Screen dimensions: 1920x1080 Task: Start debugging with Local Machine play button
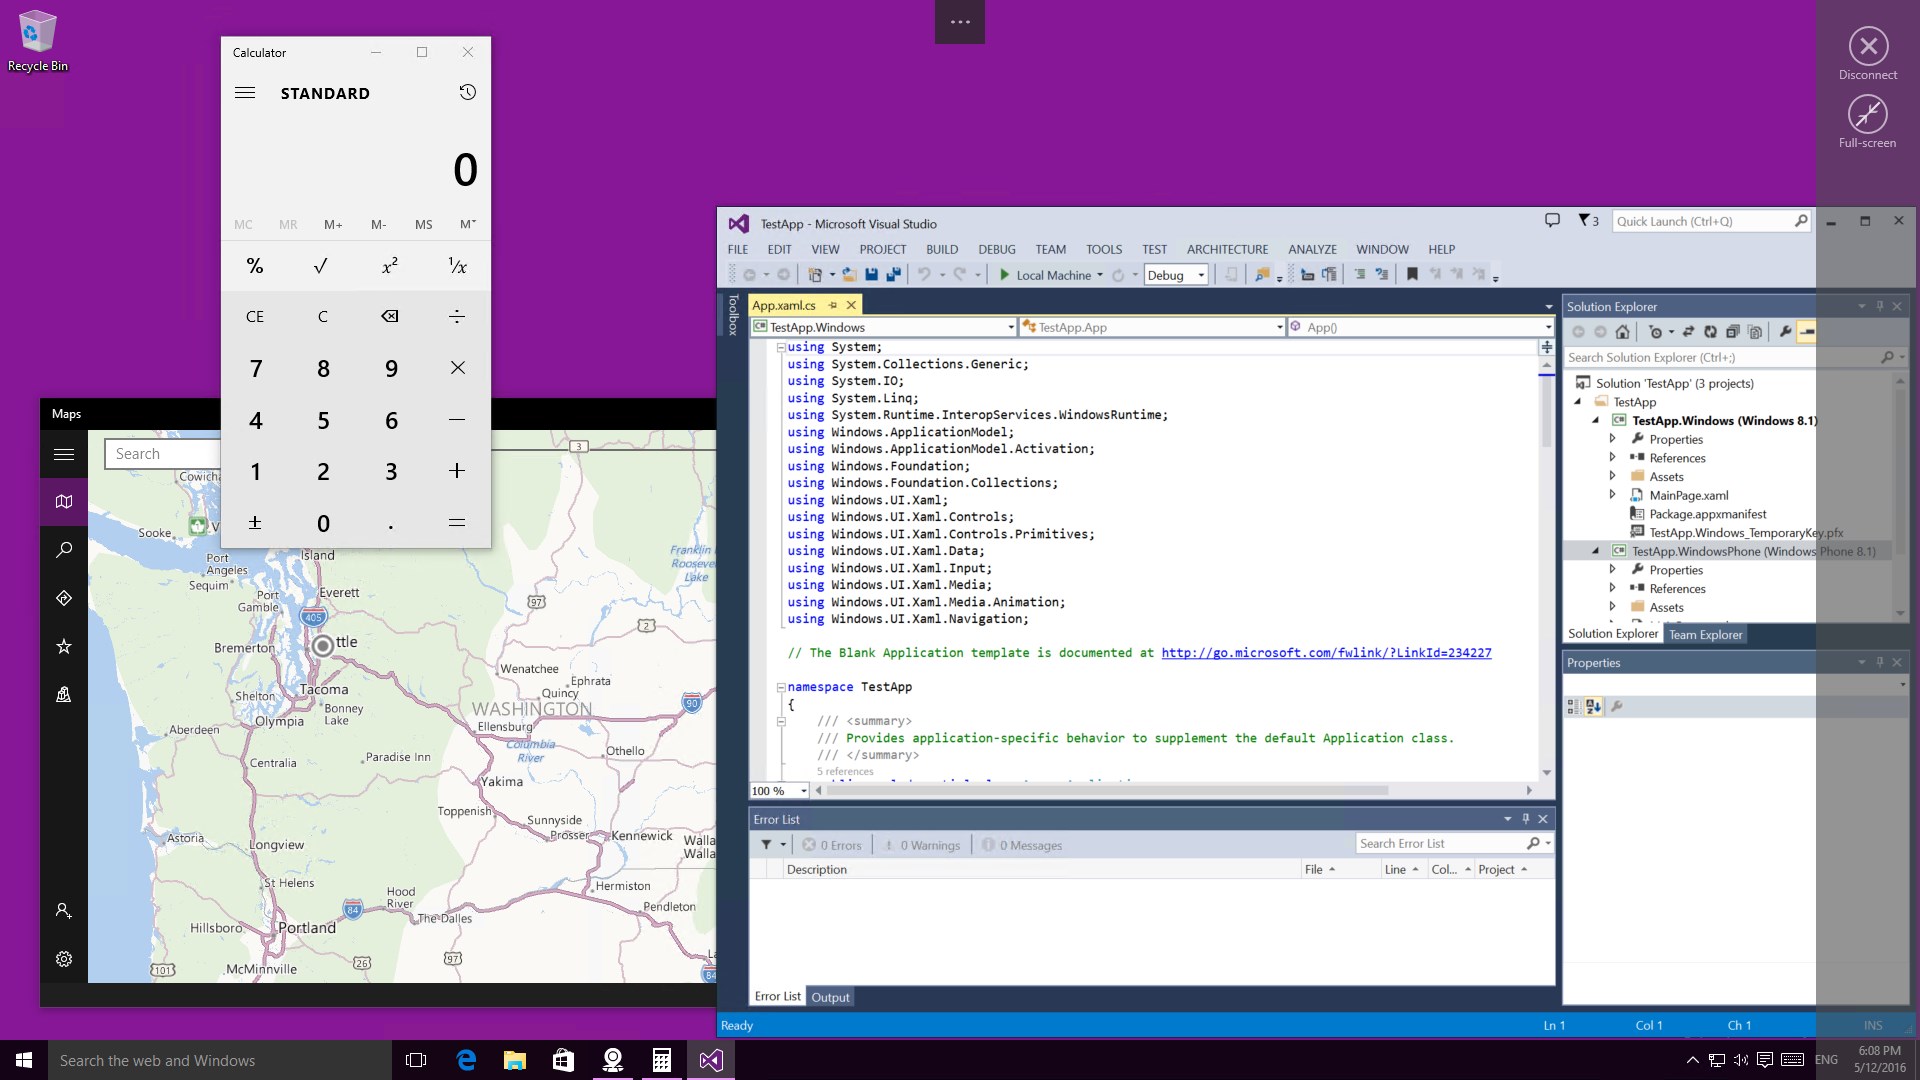coord(1005,275)
